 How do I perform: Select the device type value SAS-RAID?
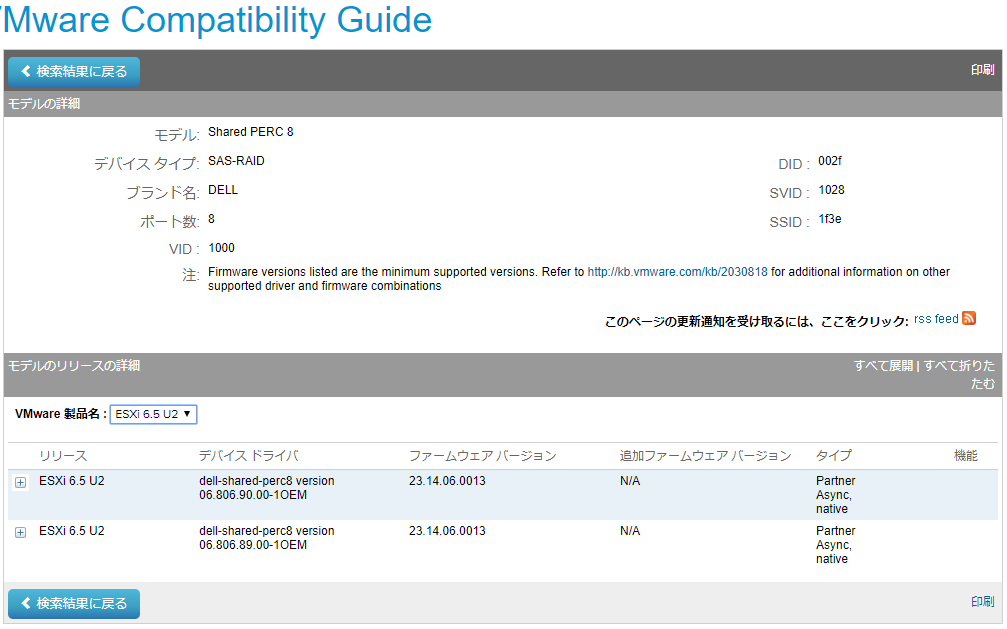pyautogui.click(x=236, y=161)
